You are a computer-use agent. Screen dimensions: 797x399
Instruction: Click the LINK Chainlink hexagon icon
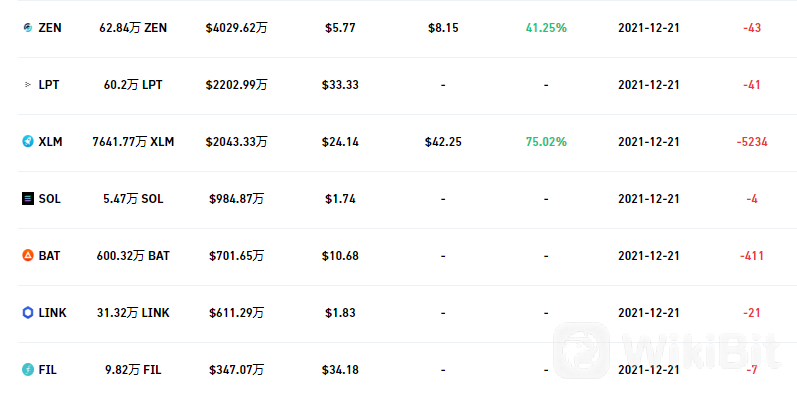coord(28,313)
